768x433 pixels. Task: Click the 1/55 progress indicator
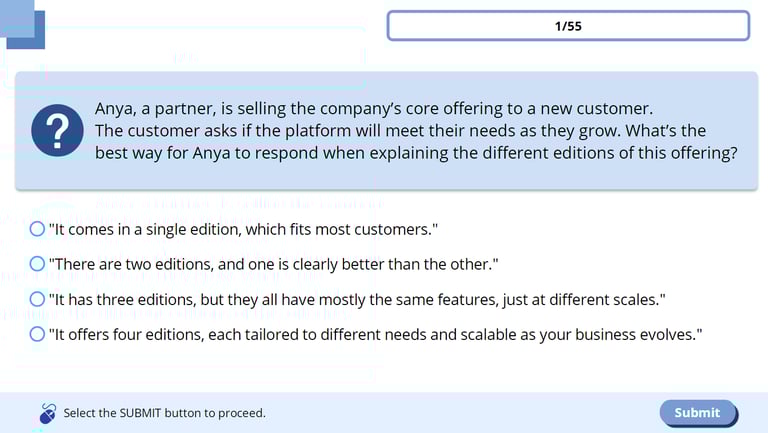click(568, 26)
